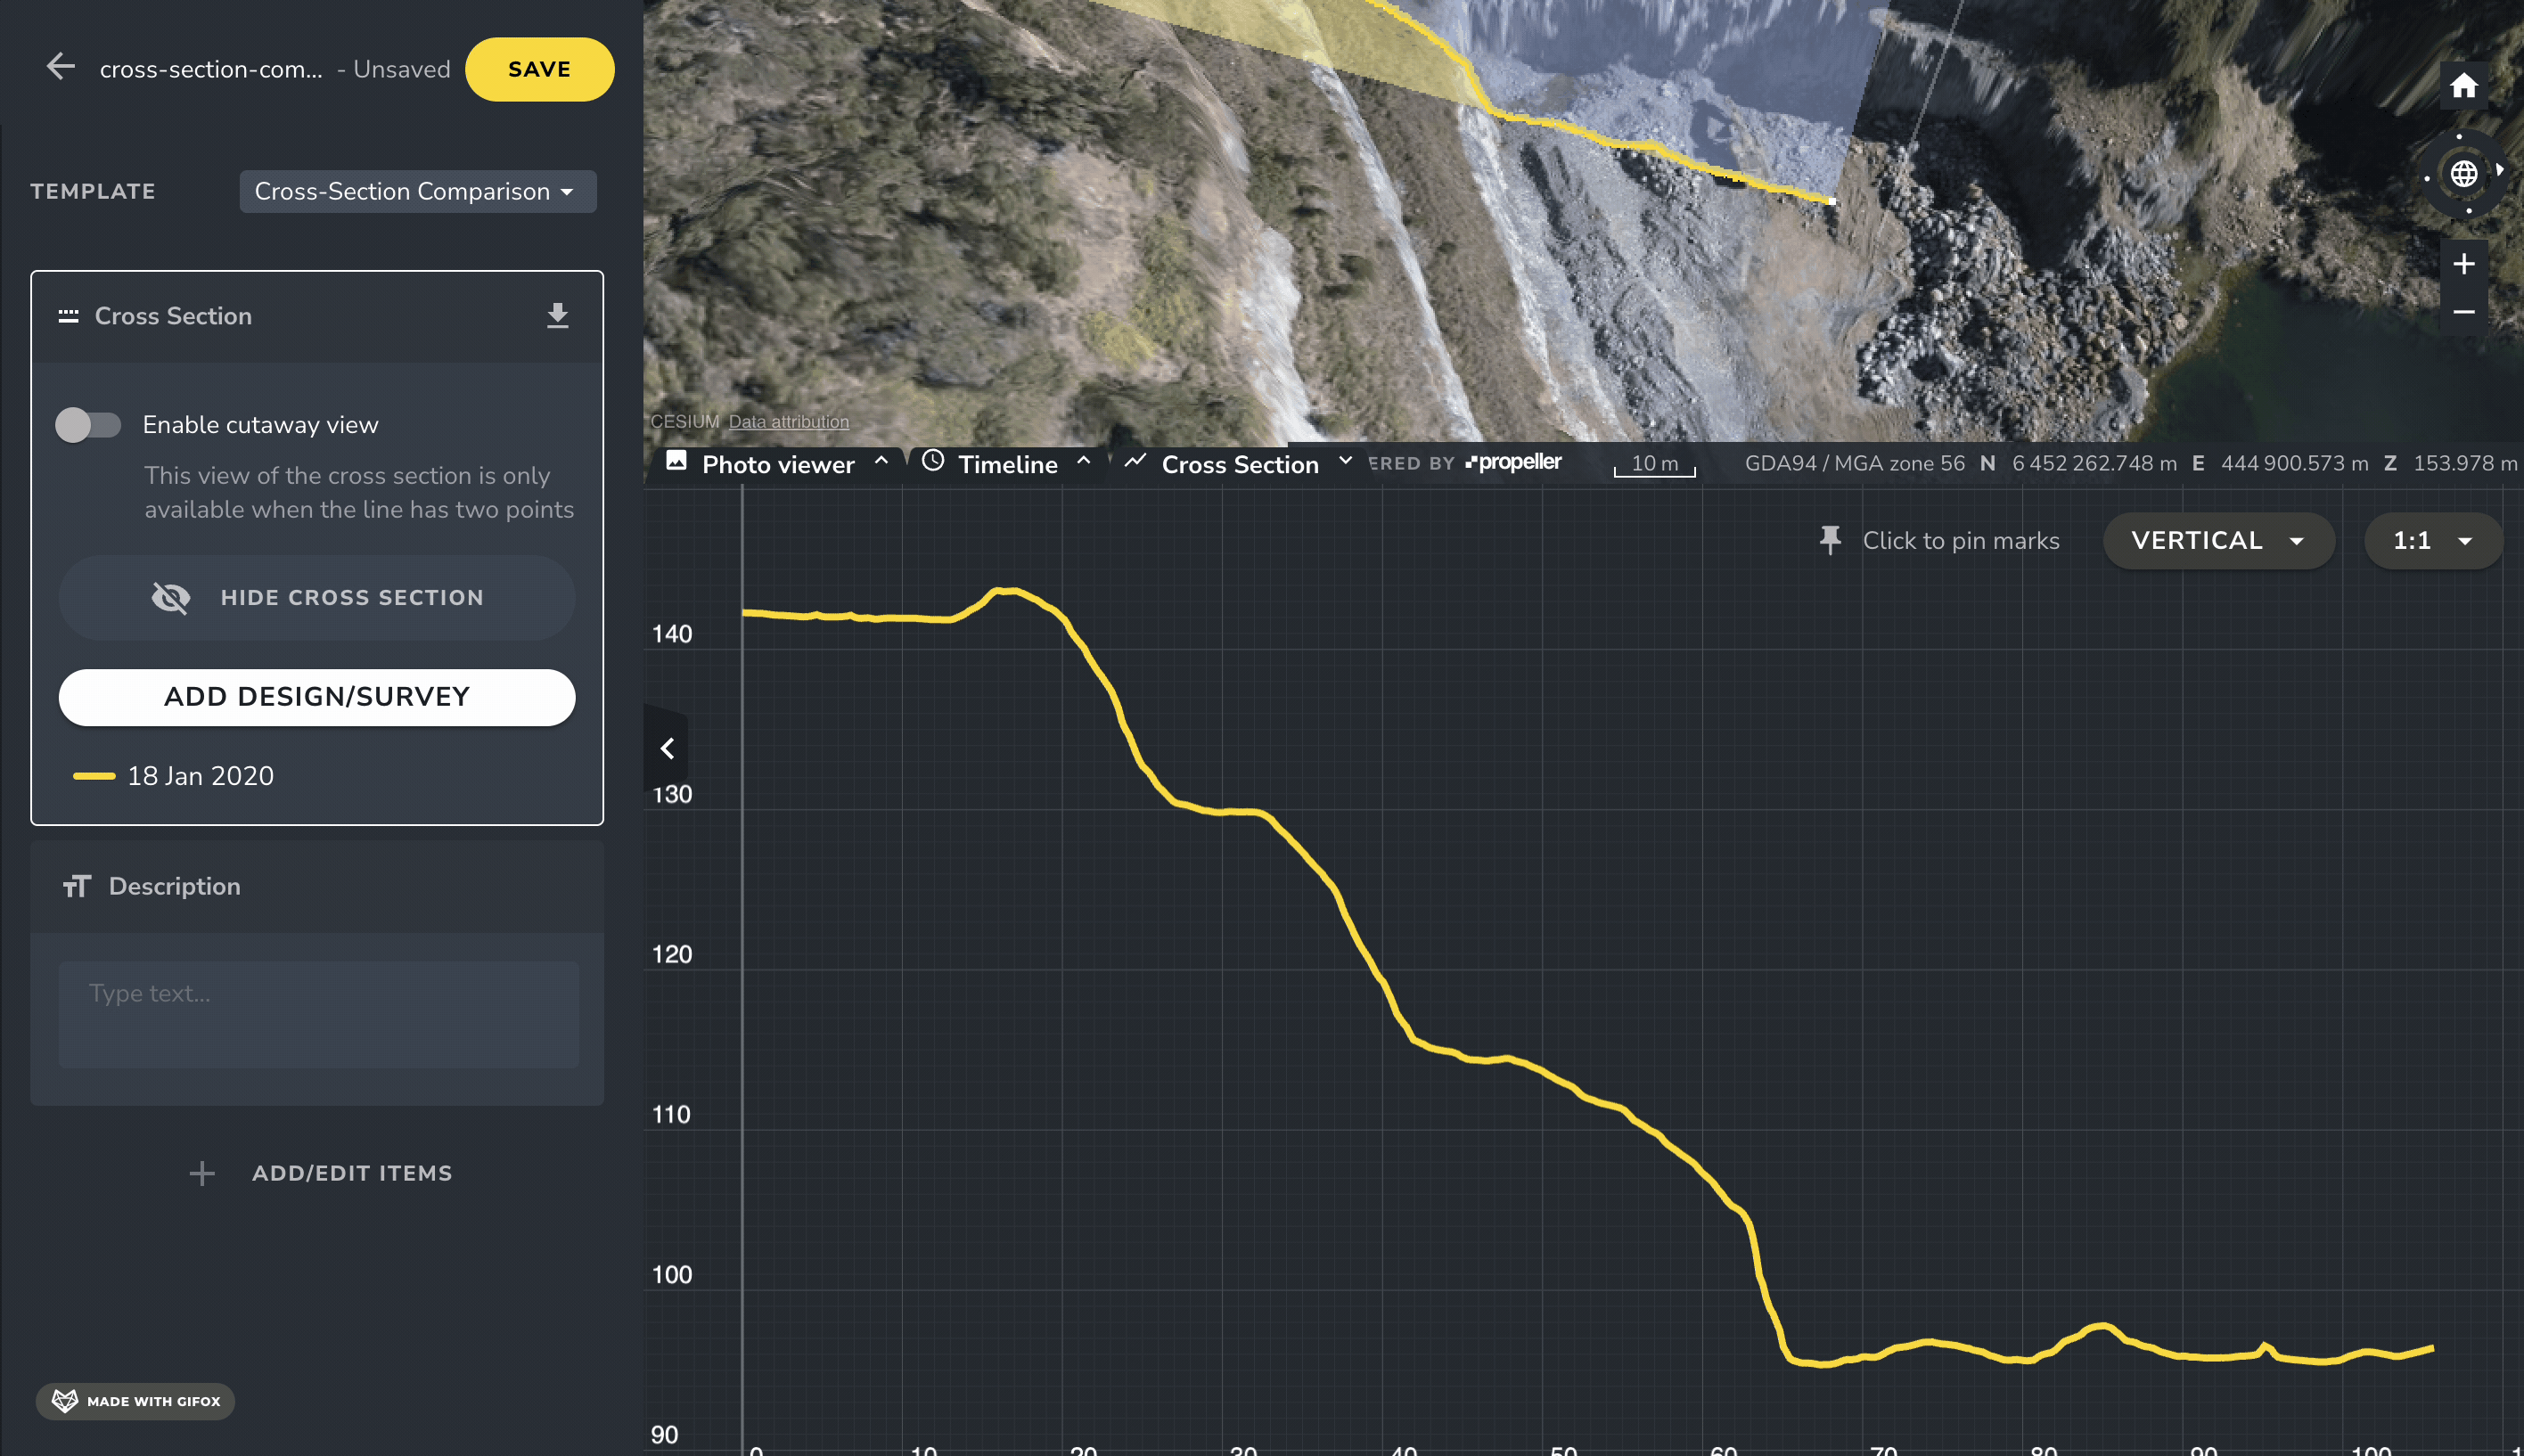Image resolution: width=2524 pixels, height=1456 pixels.
Task: Open the 1:1 scale ratio dropdown
Action: [x=2432, y=541]
